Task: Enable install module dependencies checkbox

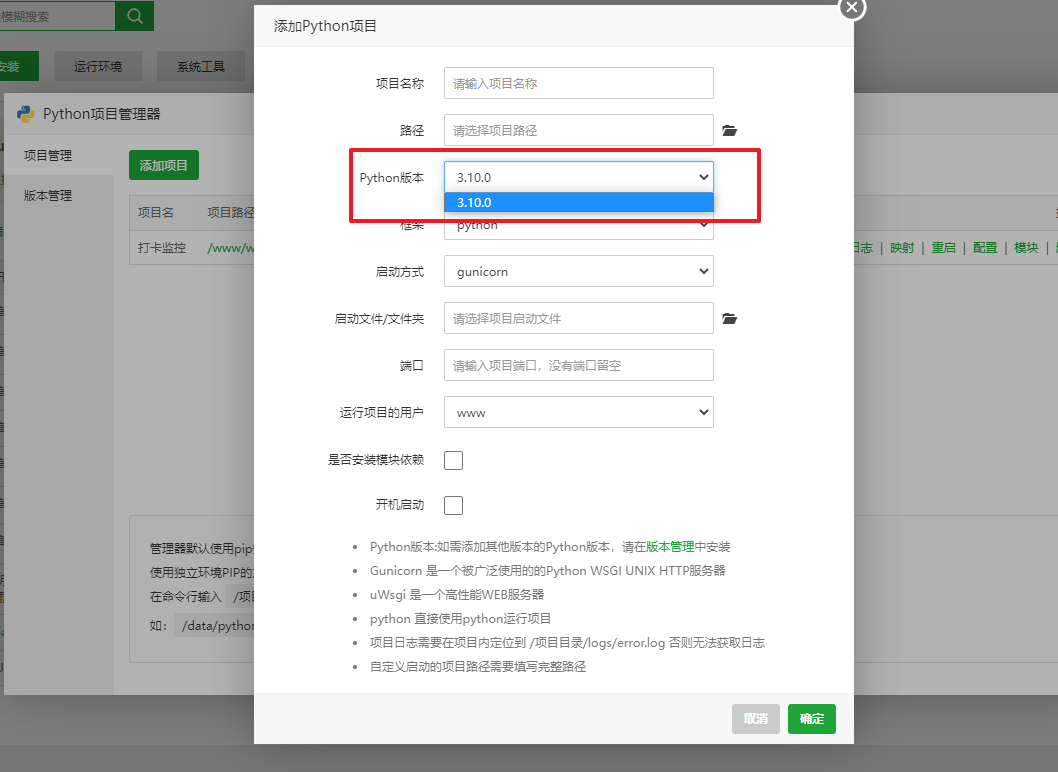Action: [453, 460]
